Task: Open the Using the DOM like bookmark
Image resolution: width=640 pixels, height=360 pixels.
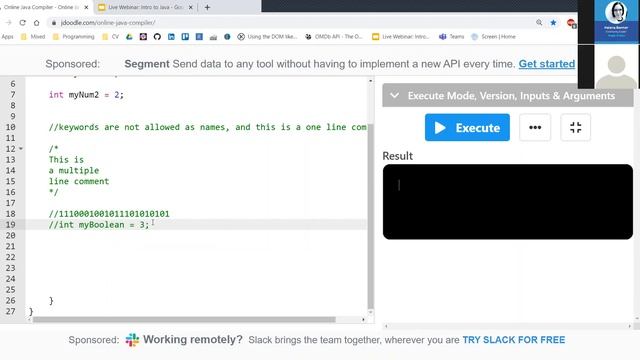Action: (268, 37)
